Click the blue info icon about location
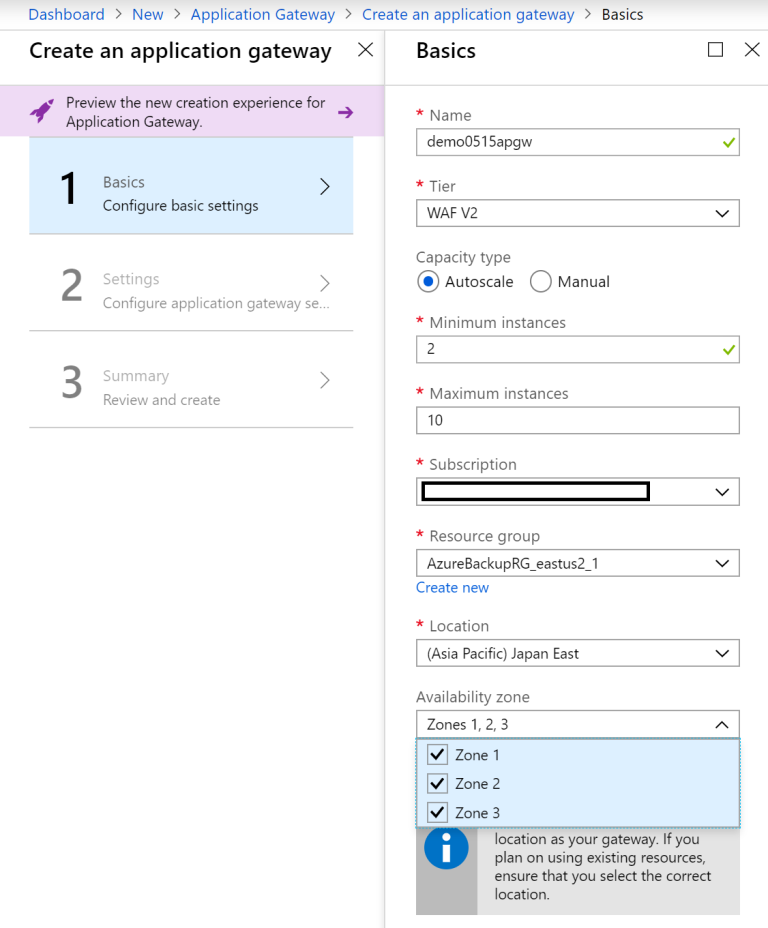Viewport: 768px width, 928px height. click(x=446, y=847)
